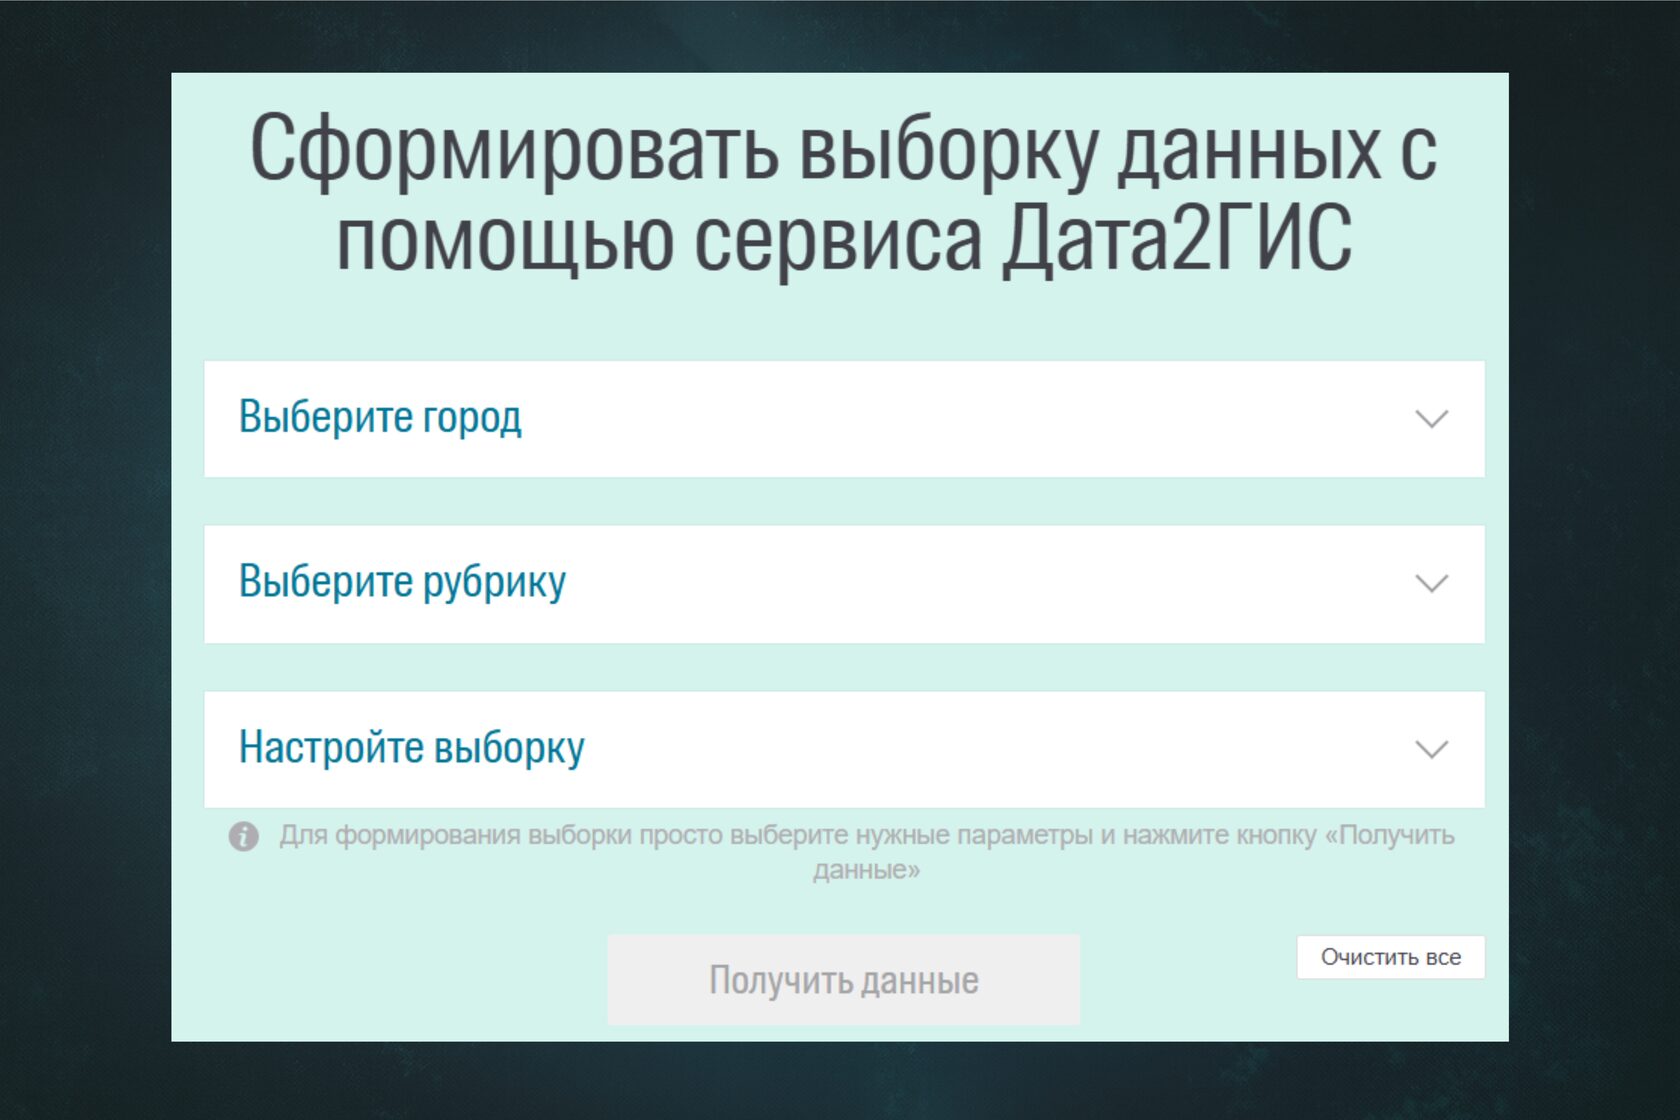Click the «Очистить все» button

click(x=1391, y=957)
